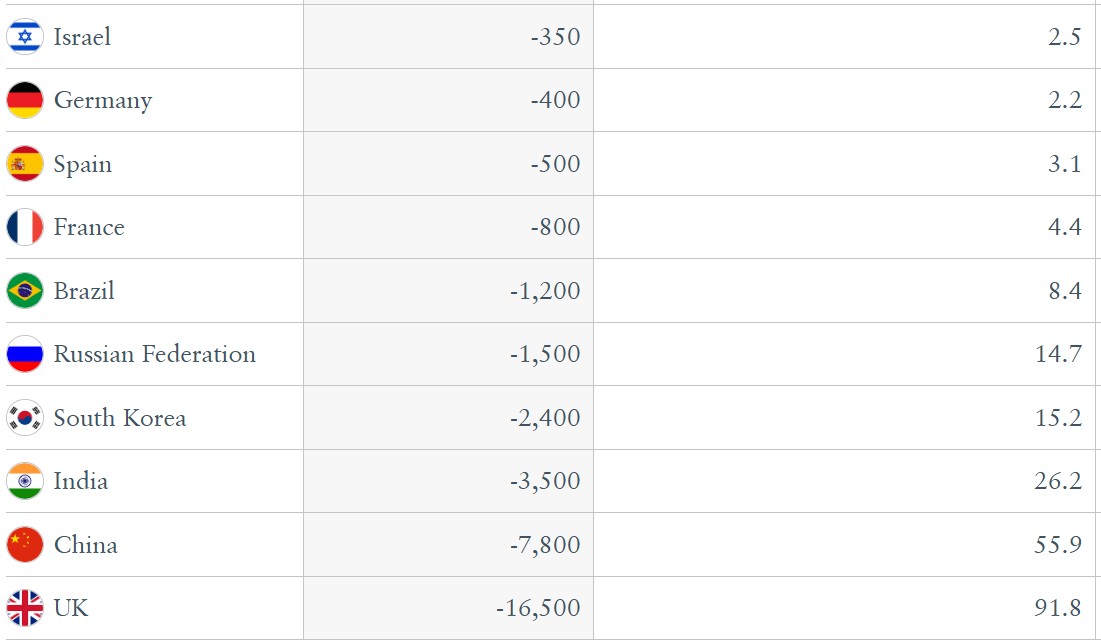Click the Russian Federation flag icon
Image resolution: width=1101 pixels, height=642 pixels.
25,354
